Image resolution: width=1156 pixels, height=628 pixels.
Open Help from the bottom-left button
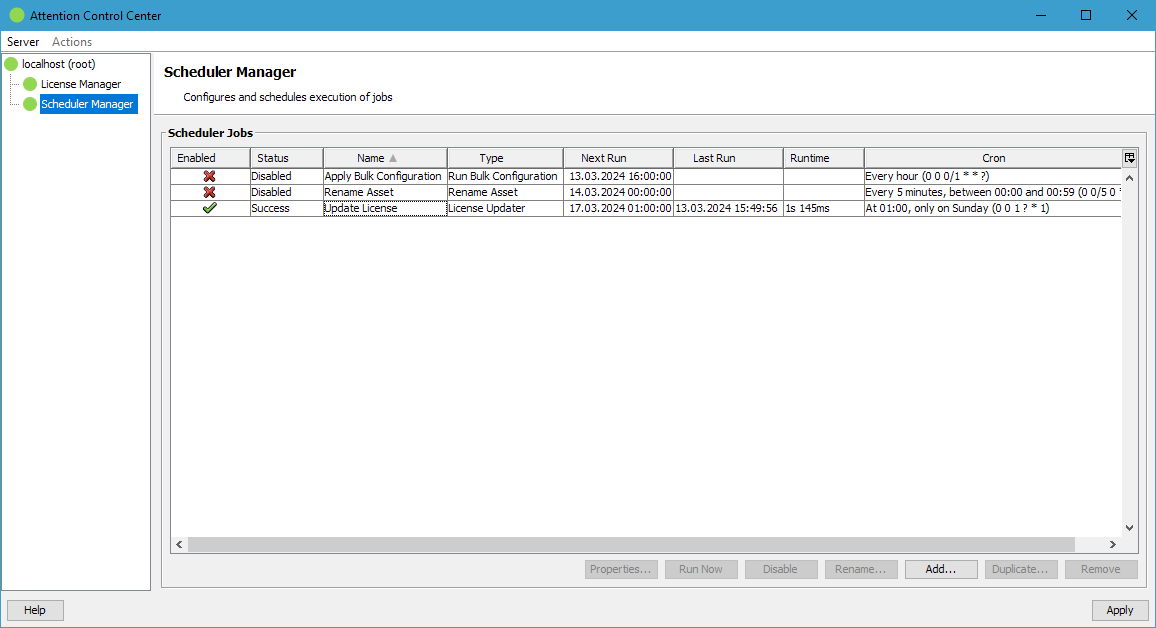35,610
